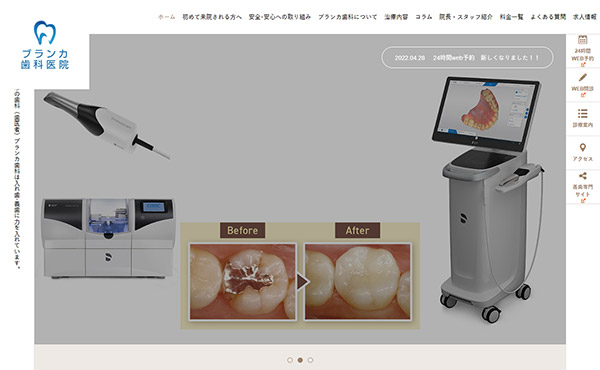The height and width of the screenshot is (370, 600).
Task: Open the 24時間WEB予約 calendar icon
Action: tap(582, 39)
